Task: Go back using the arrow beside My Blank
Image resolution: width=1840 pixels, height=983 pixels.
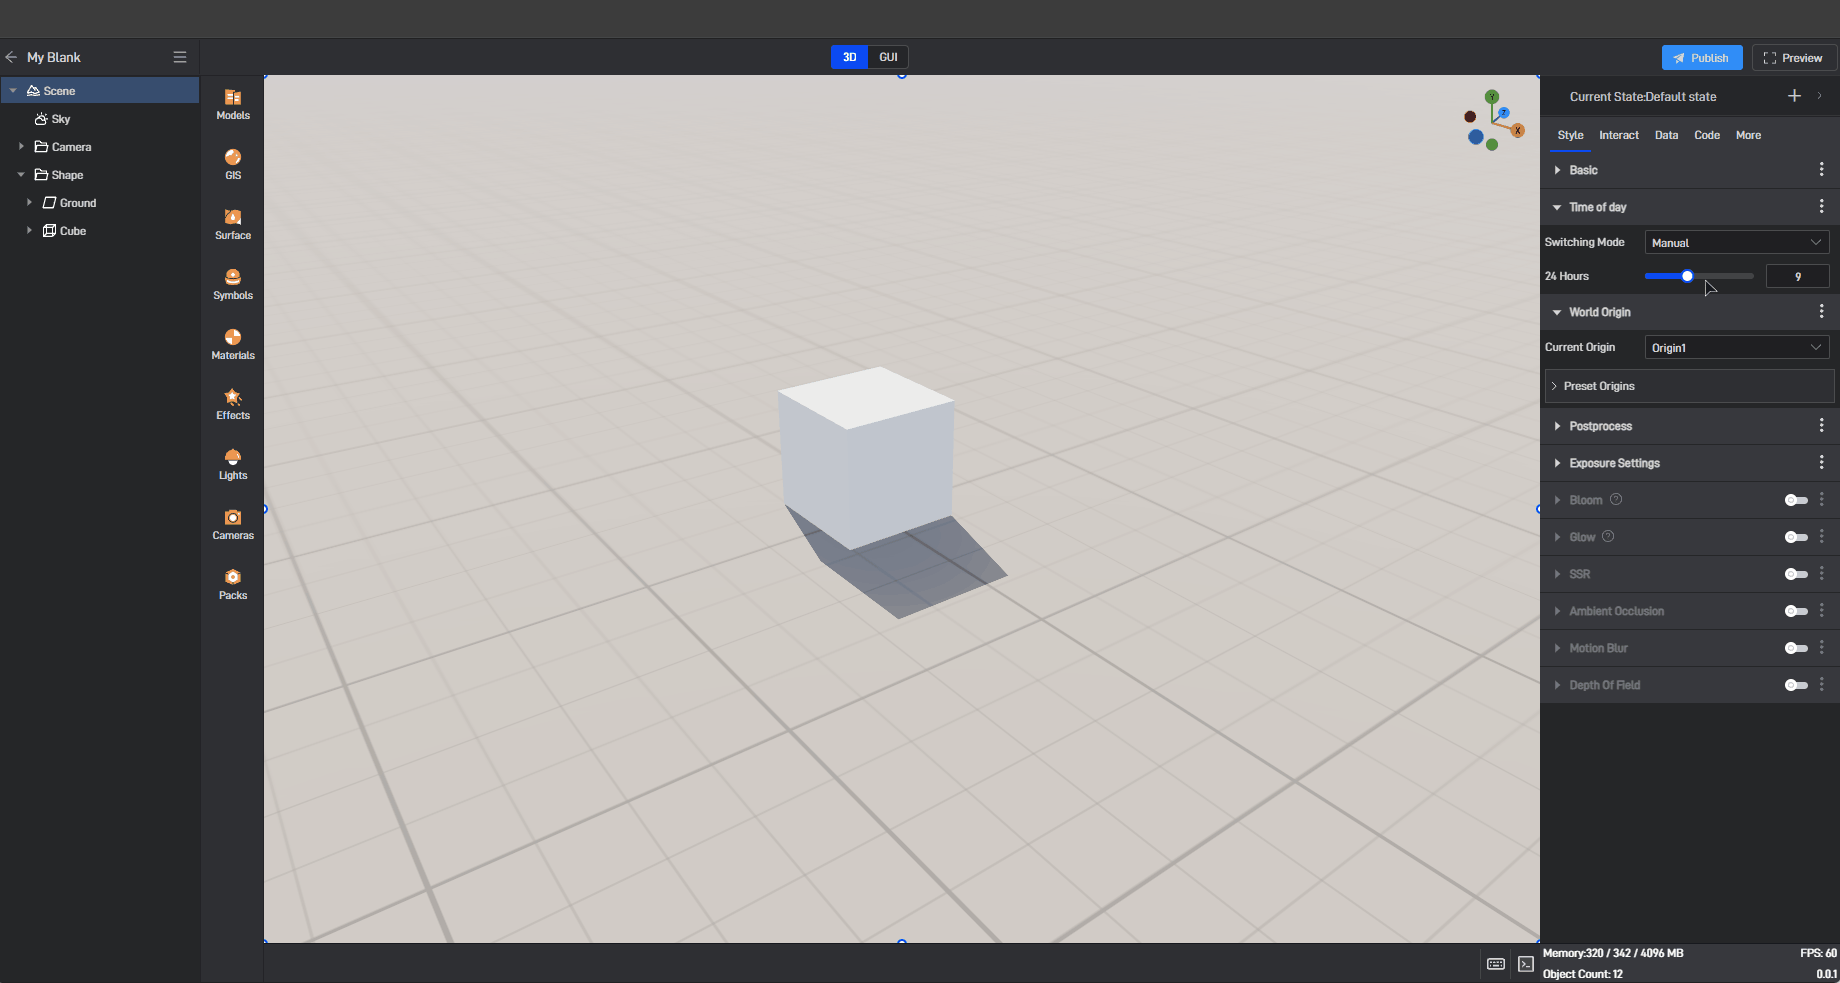Action: [x=11, y=57]
